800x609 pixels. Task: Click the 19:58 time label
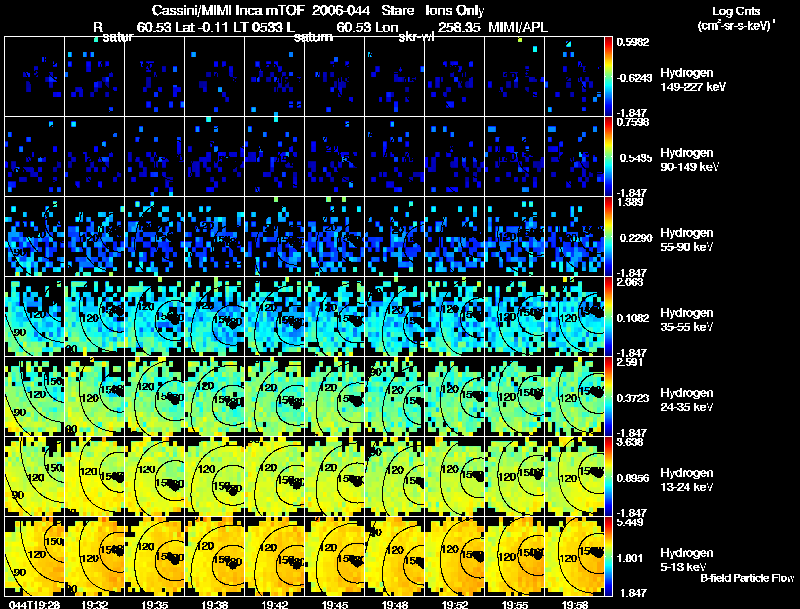point(574,604)
